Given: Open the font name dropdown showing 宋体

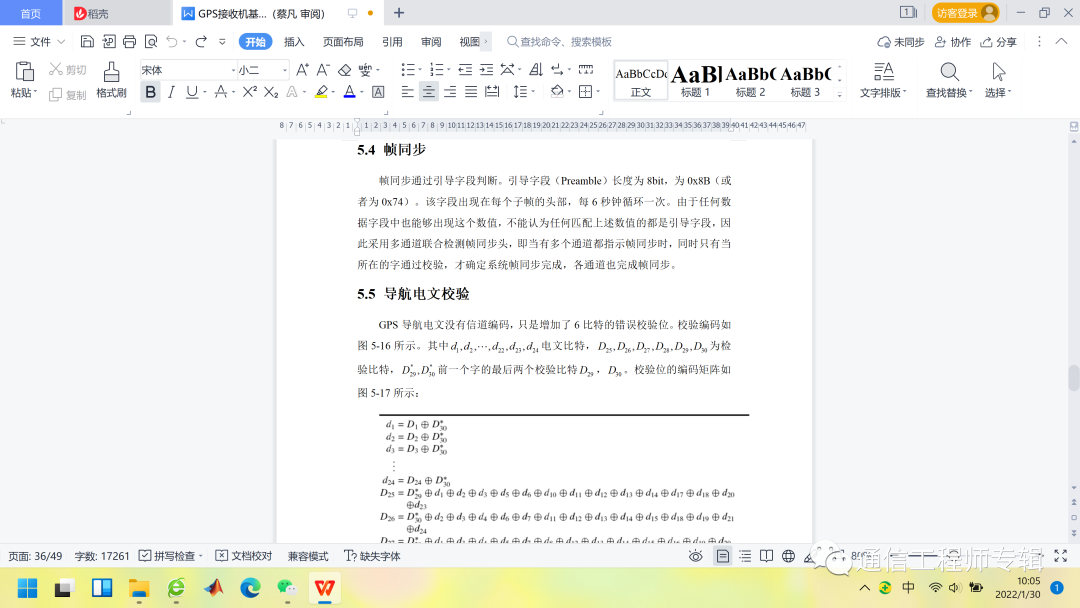Looking at the screenshot, I should click(x=185, y=70).
